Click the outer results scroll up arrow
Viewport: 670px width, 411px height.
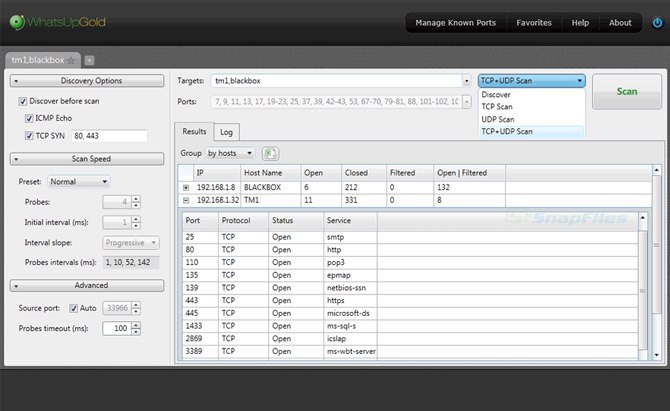[657, 170]
